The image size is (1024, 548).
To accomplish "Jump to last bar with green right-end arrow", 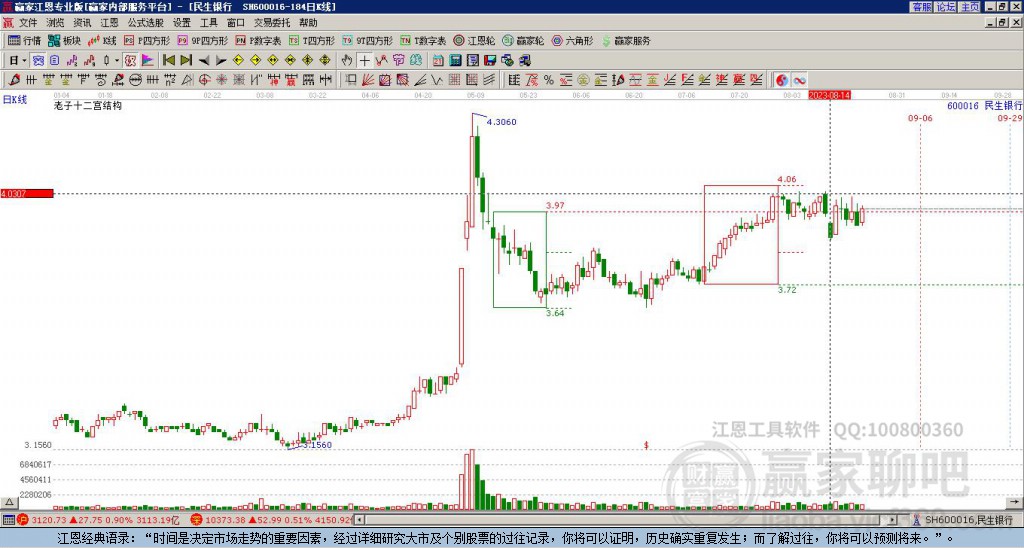I will (x=186, y=61).
